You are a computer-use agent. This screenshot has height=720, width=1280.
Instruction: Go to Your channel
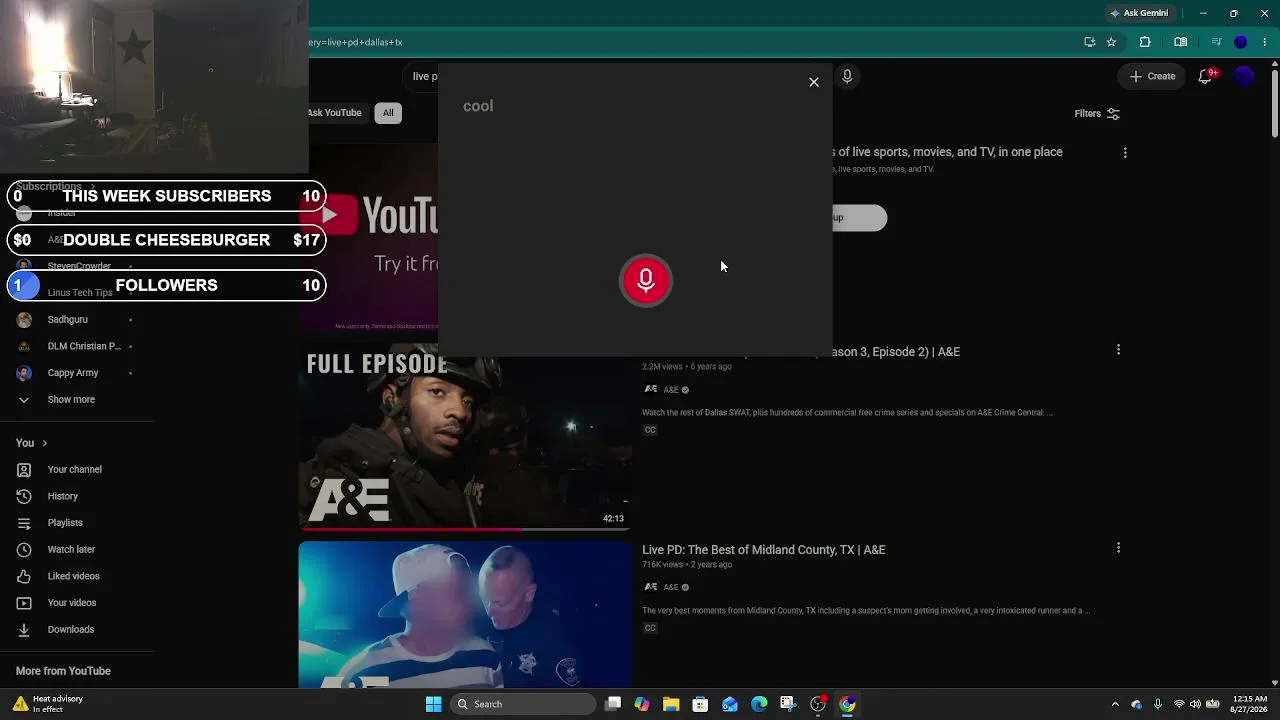(x=77, y=470)
